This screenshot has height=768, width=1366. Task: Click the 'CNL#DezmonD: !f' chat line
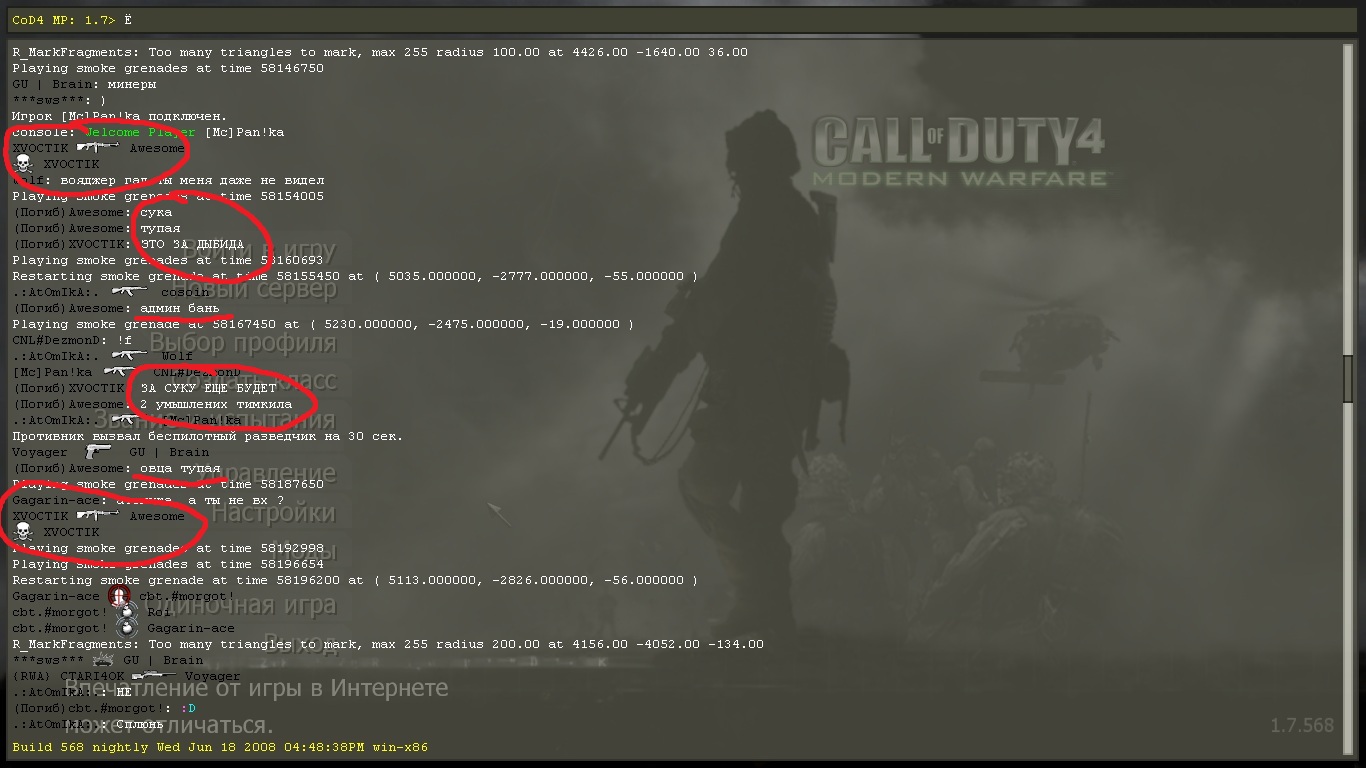(72, 340)
